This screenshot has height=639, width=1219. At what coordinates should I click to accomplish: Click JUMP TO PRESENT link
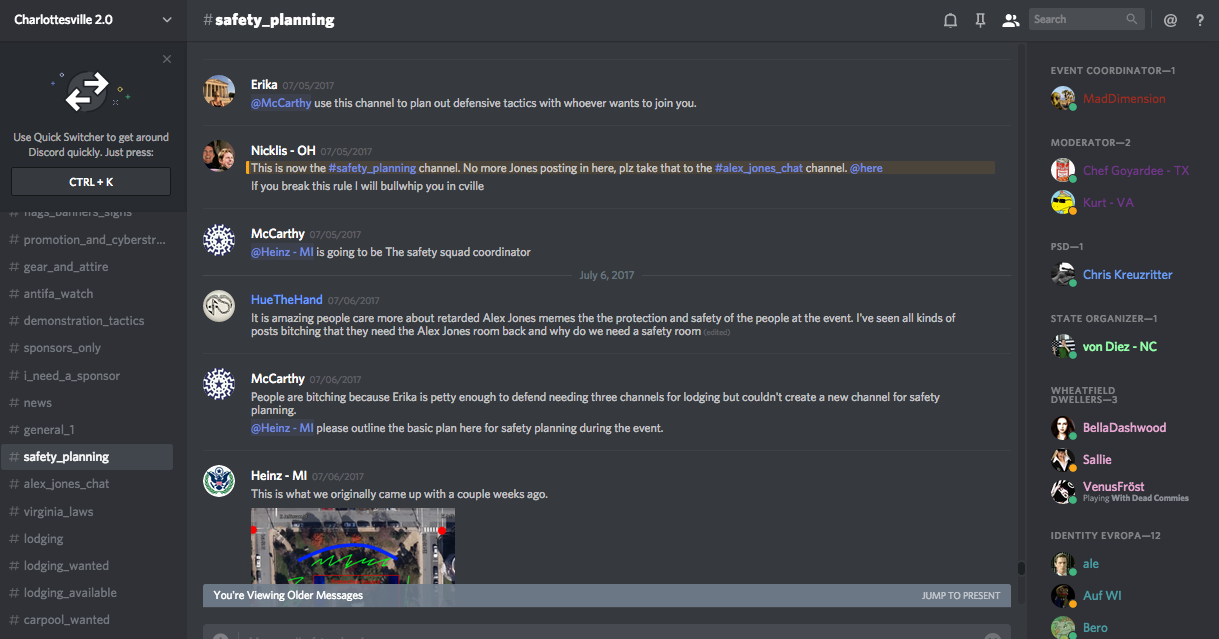coord(961,596)
